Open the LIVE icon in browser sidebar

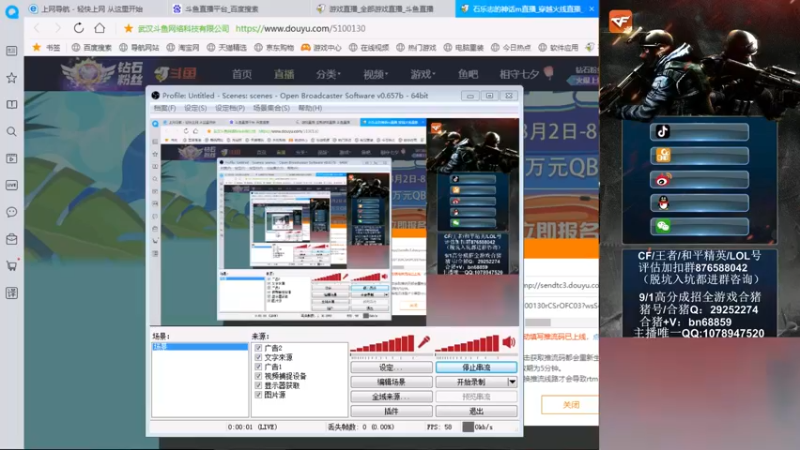[x=12, y=185]
